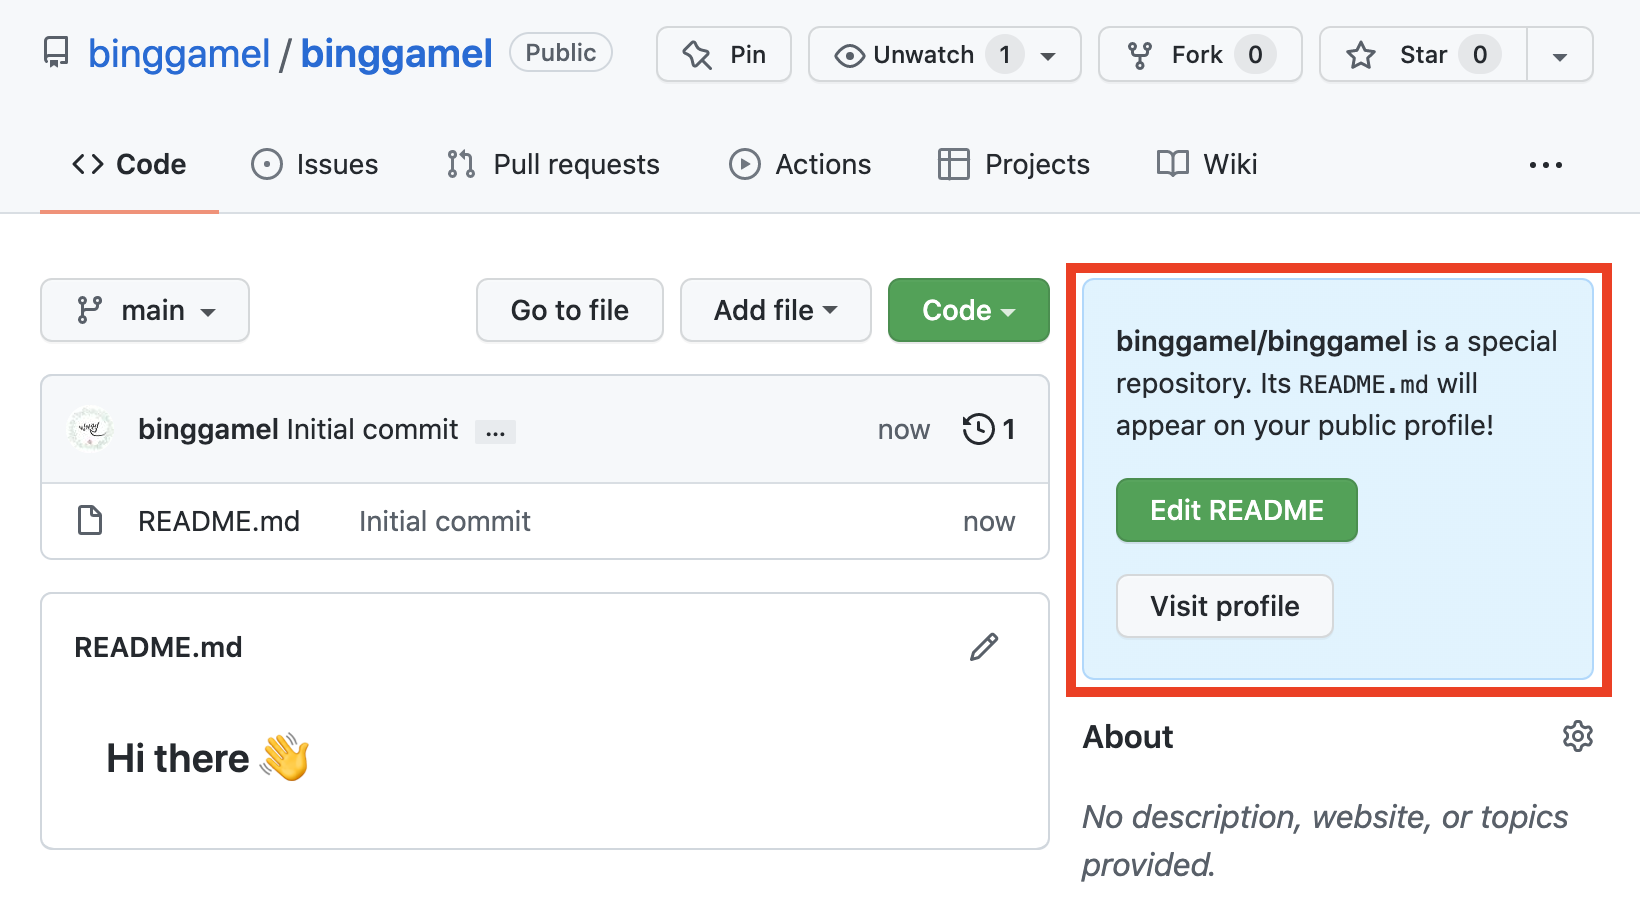Open the Issues tab
Image resolution: width=1640 pixels, height=902 pixels.
click(x=315, y=164)
